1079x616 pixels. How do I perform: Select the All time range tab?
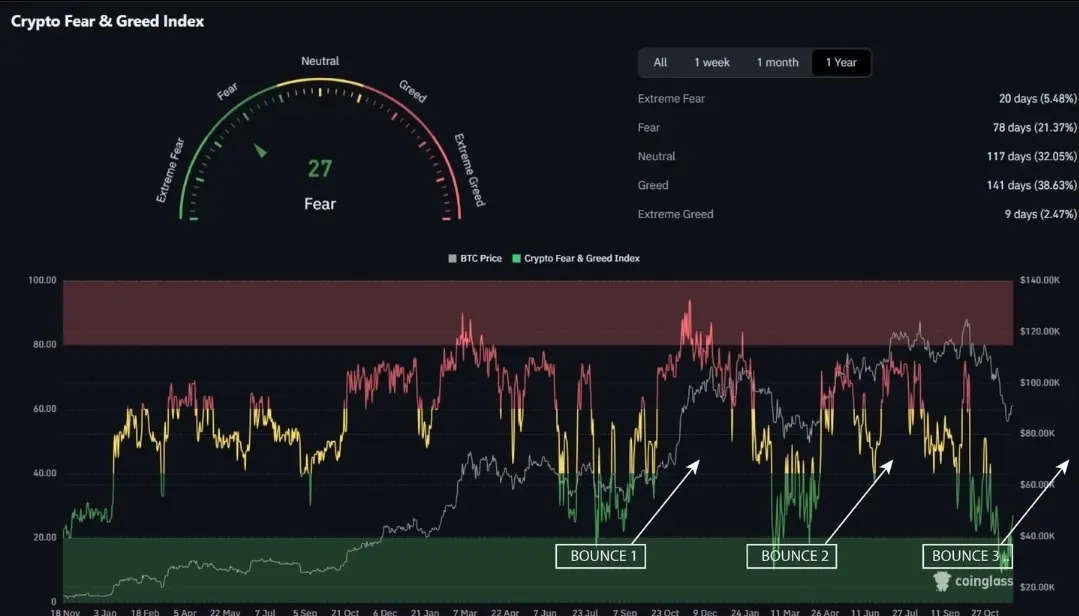click(660, 63)
